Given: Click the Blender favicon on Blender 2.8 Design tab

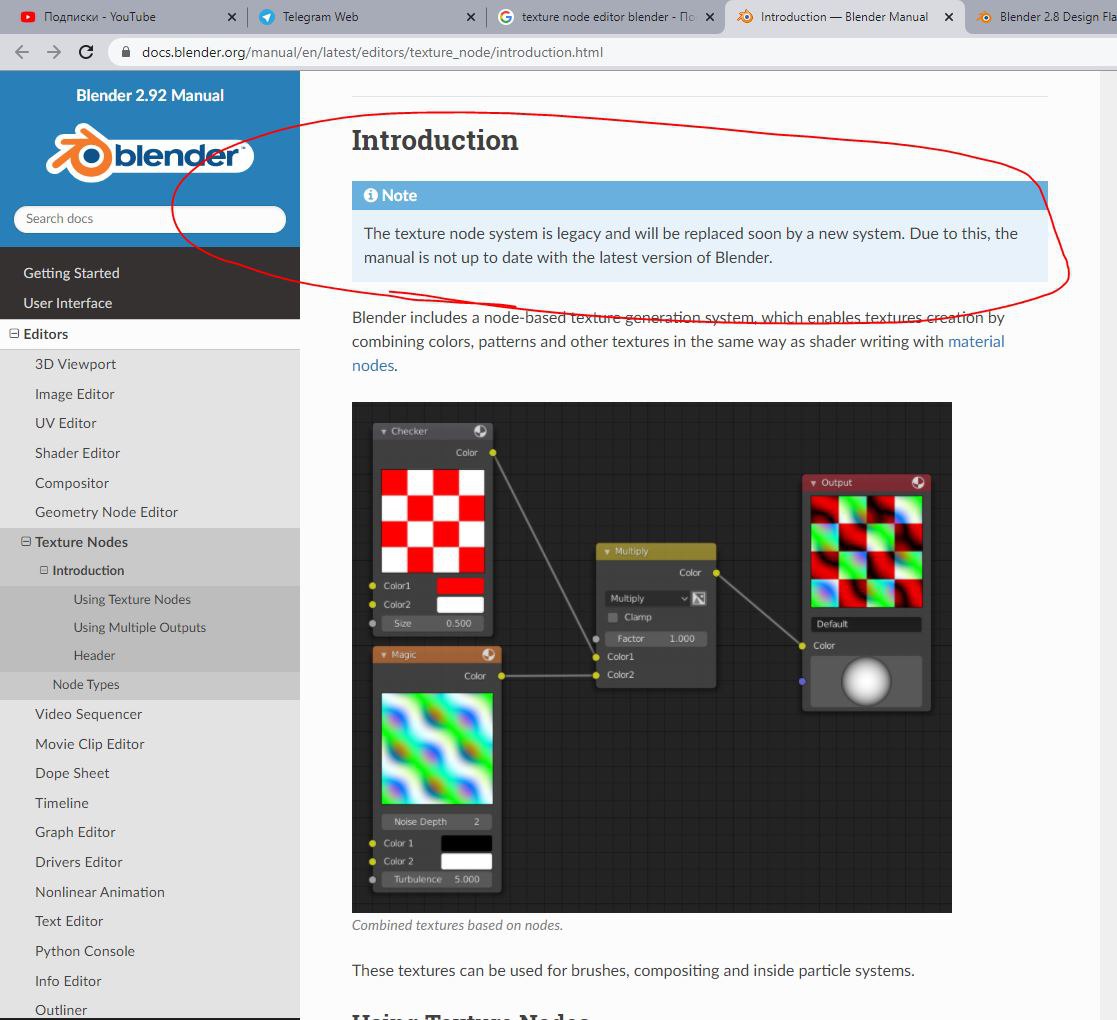Looking at the screenshot, I should (x=984, y=16).
